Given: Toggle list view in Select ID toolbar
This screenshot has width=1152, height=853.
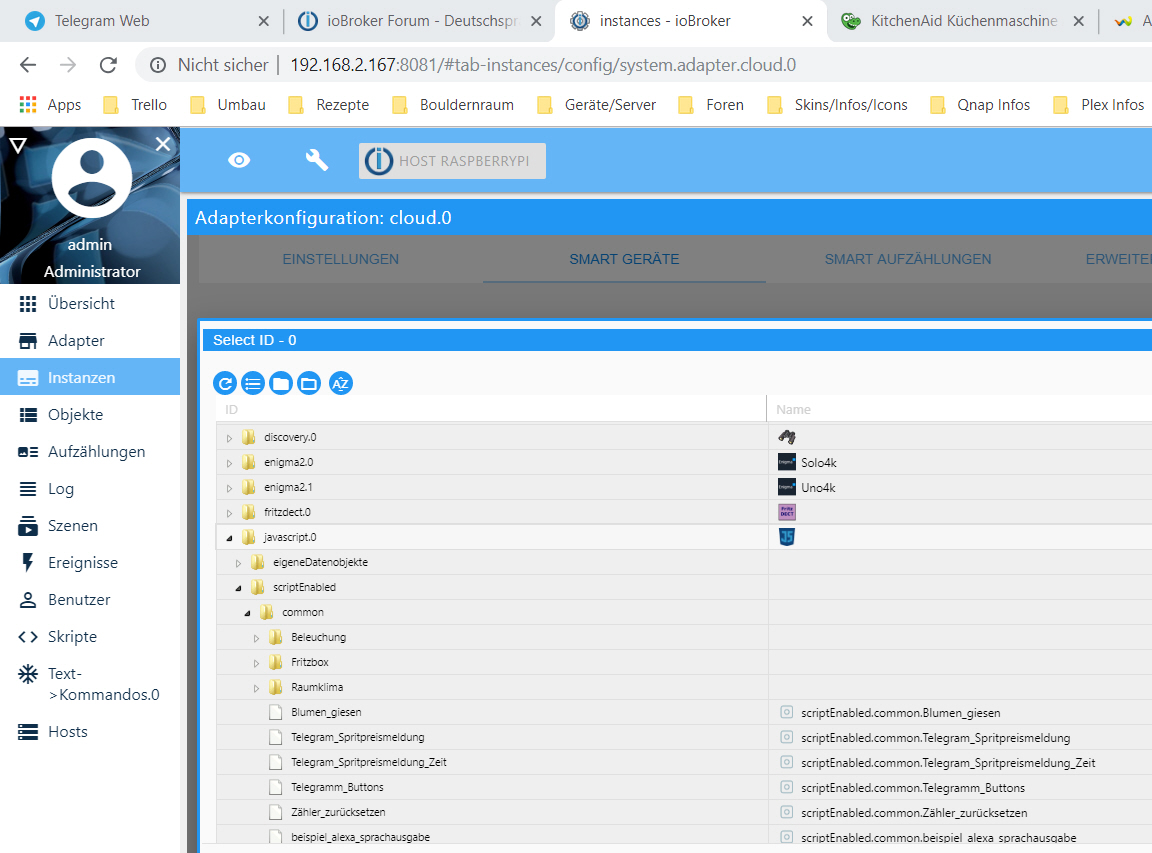Looking at the screenshot, I should click(253, 383).
